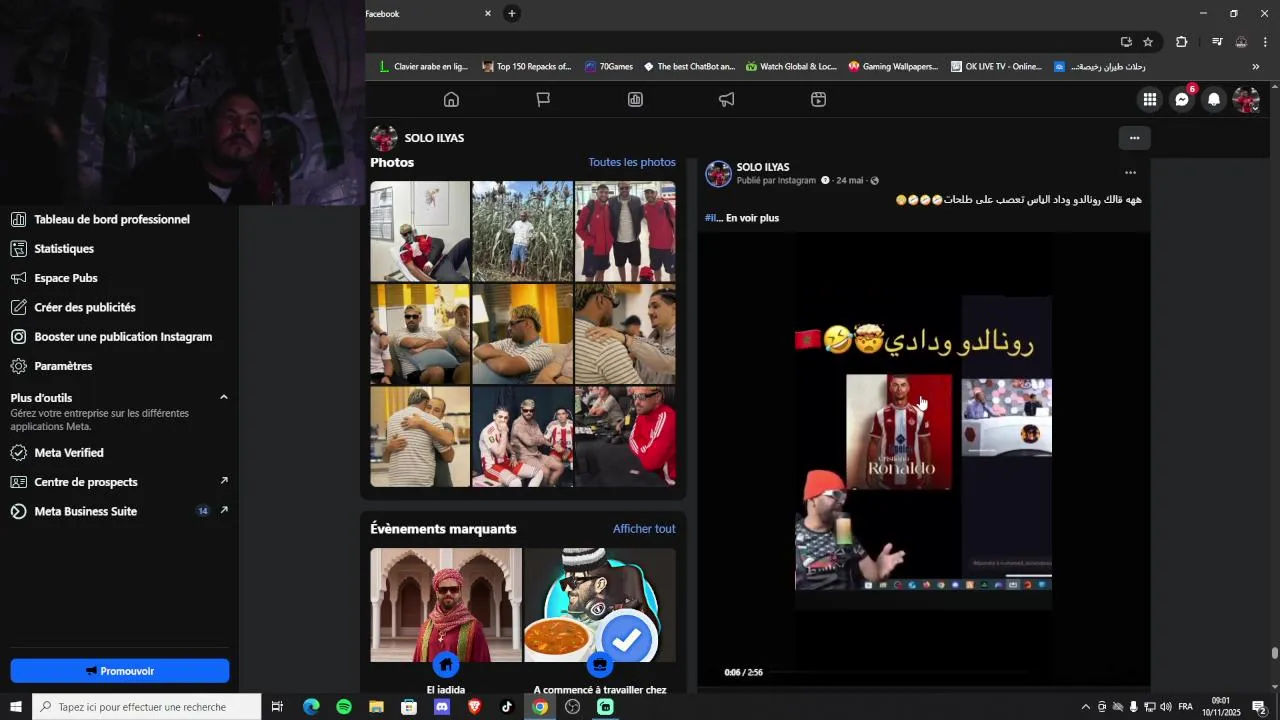Open Chrome extensions puzzle icon
1280x720 pixels.
[1181, 42]
